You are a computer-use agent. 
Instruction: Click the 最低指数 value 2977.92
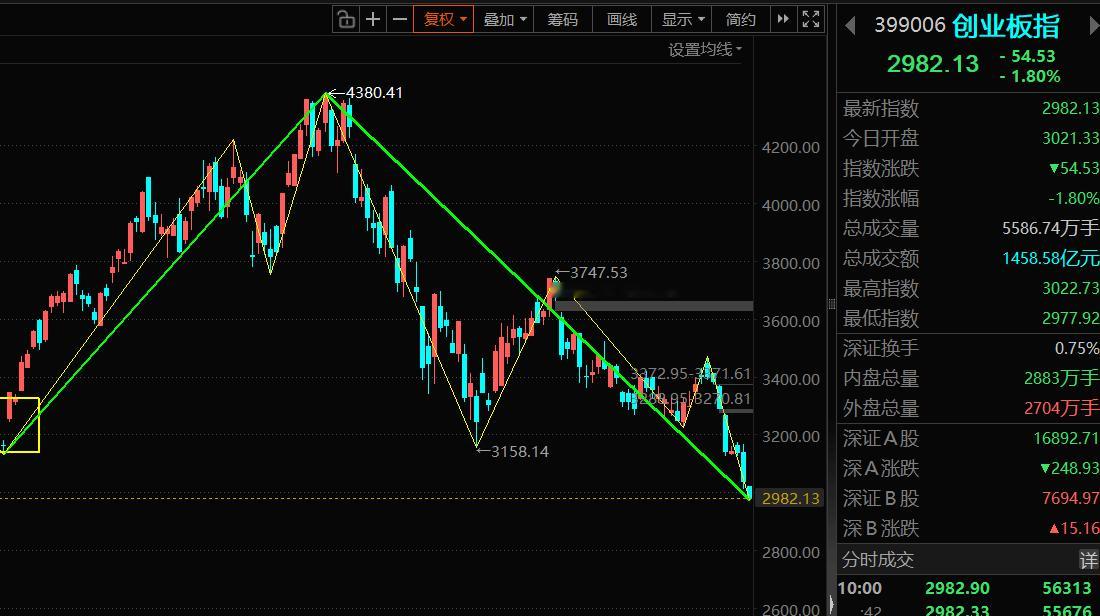pyautogui.click(x=1070, y=319)
